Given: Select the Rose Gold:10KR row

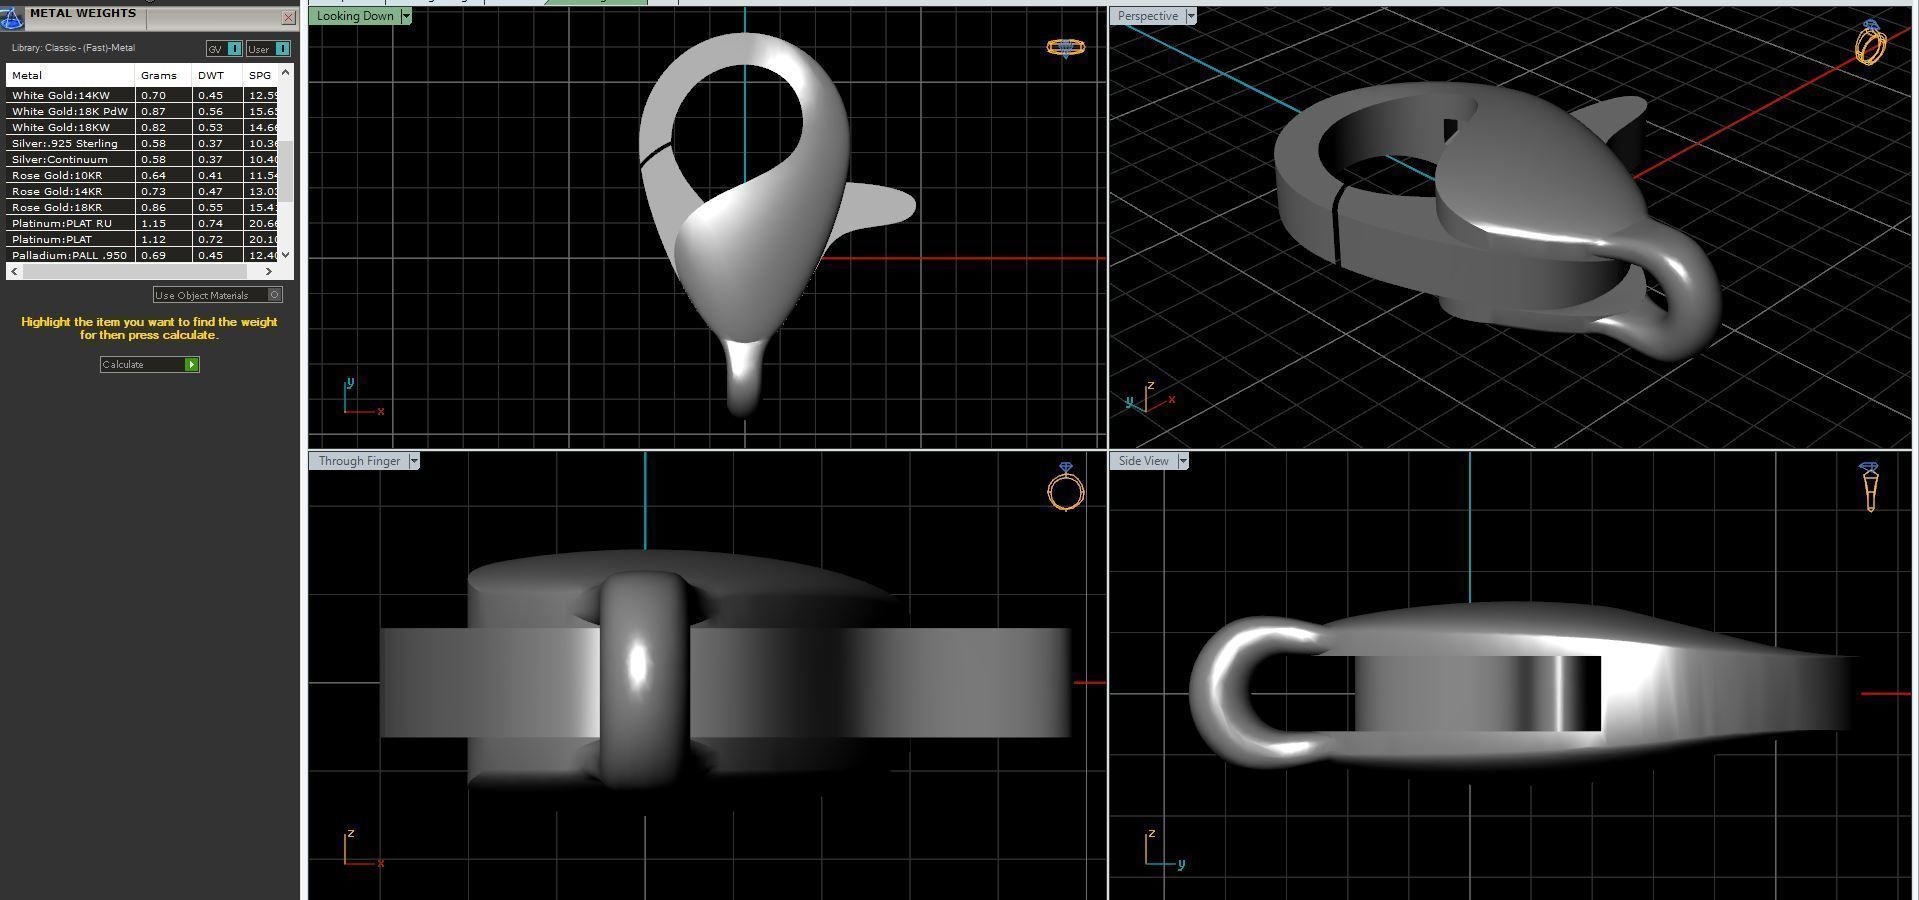Looking at the screenshot, I should click(143, 175).
